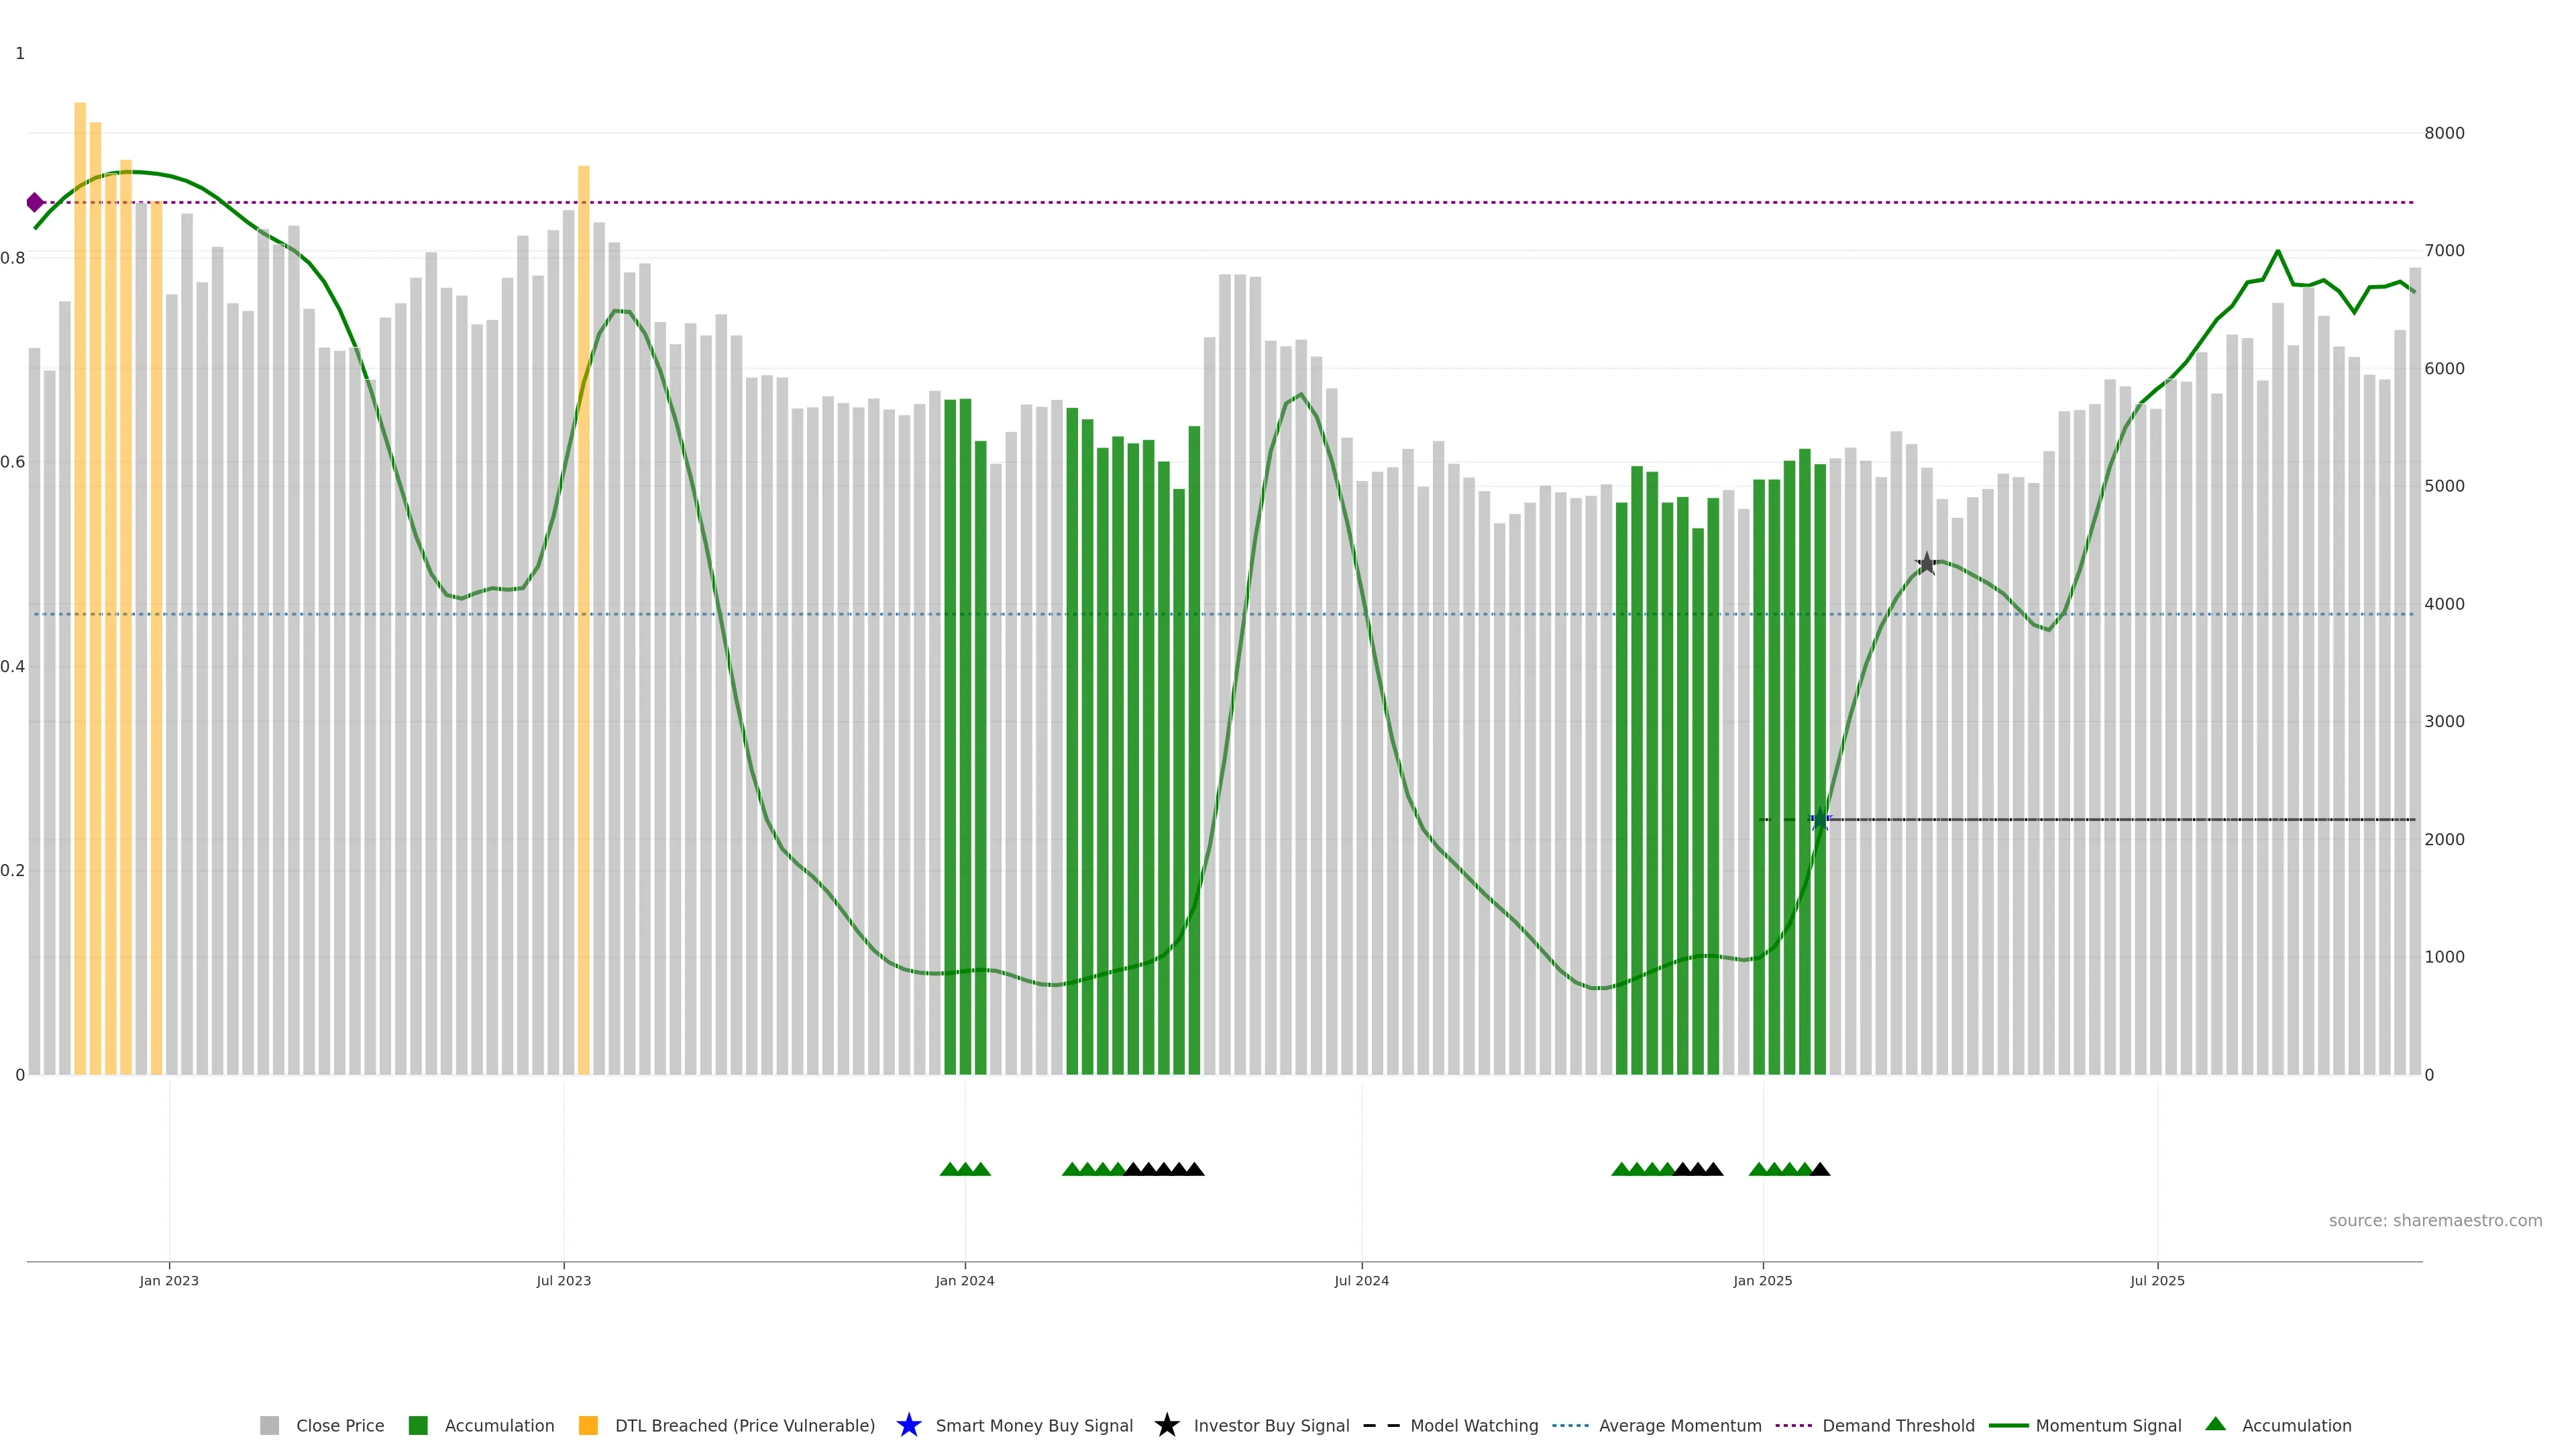Click the gray Investor Buy star on momentum line
Viewport: 2576px width, 1449px height.
coord(1926,564)
